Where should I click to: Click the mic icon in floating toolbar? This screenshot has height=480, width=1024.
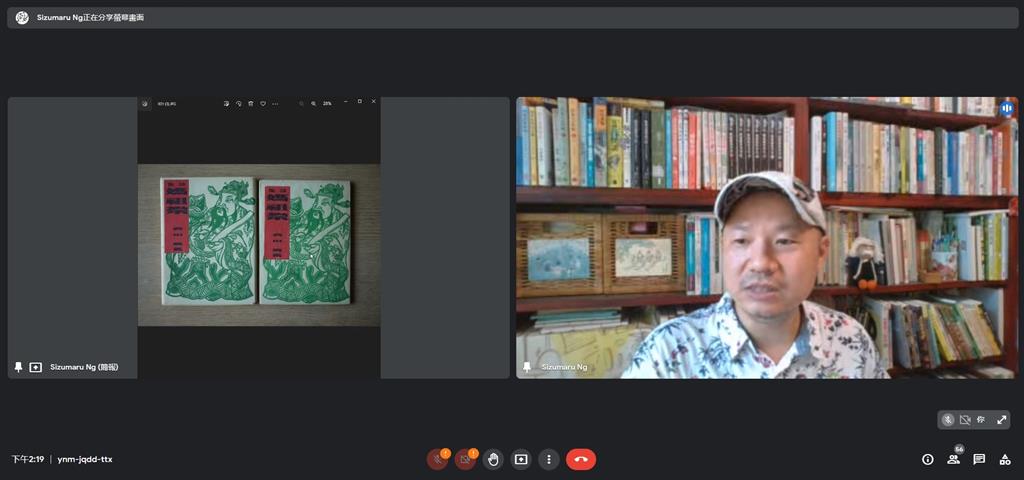tap(948, 420)
